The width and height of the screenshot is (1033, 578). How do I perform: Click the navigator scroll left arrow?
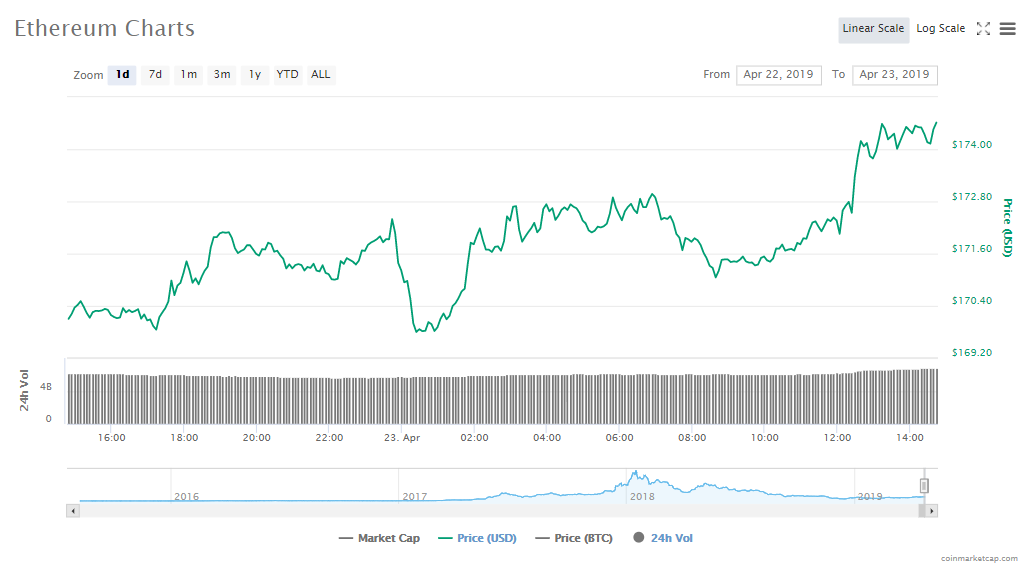pyautogui.click(x=72, y=511)
